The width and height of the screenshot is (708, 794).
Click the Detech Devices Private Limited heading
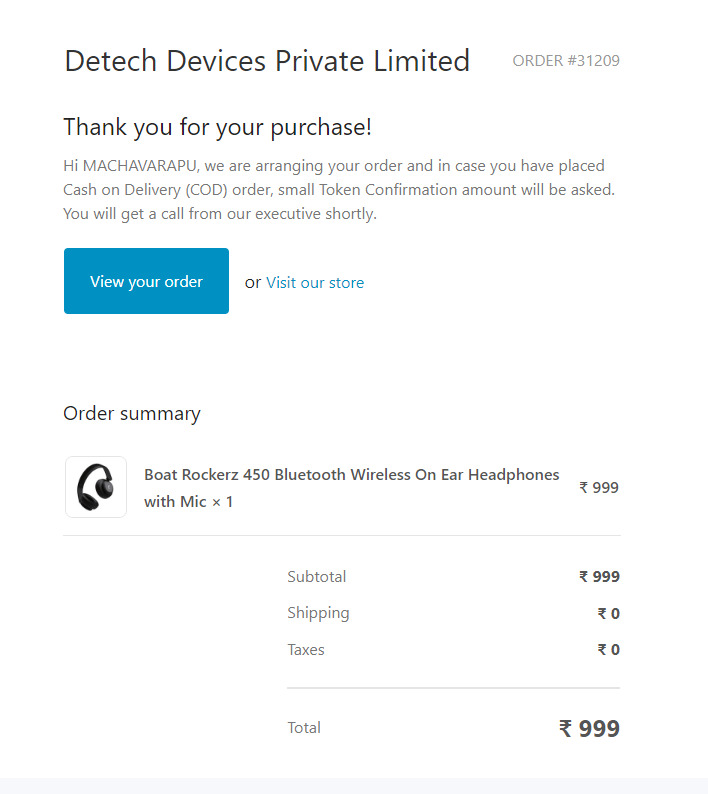267,61
